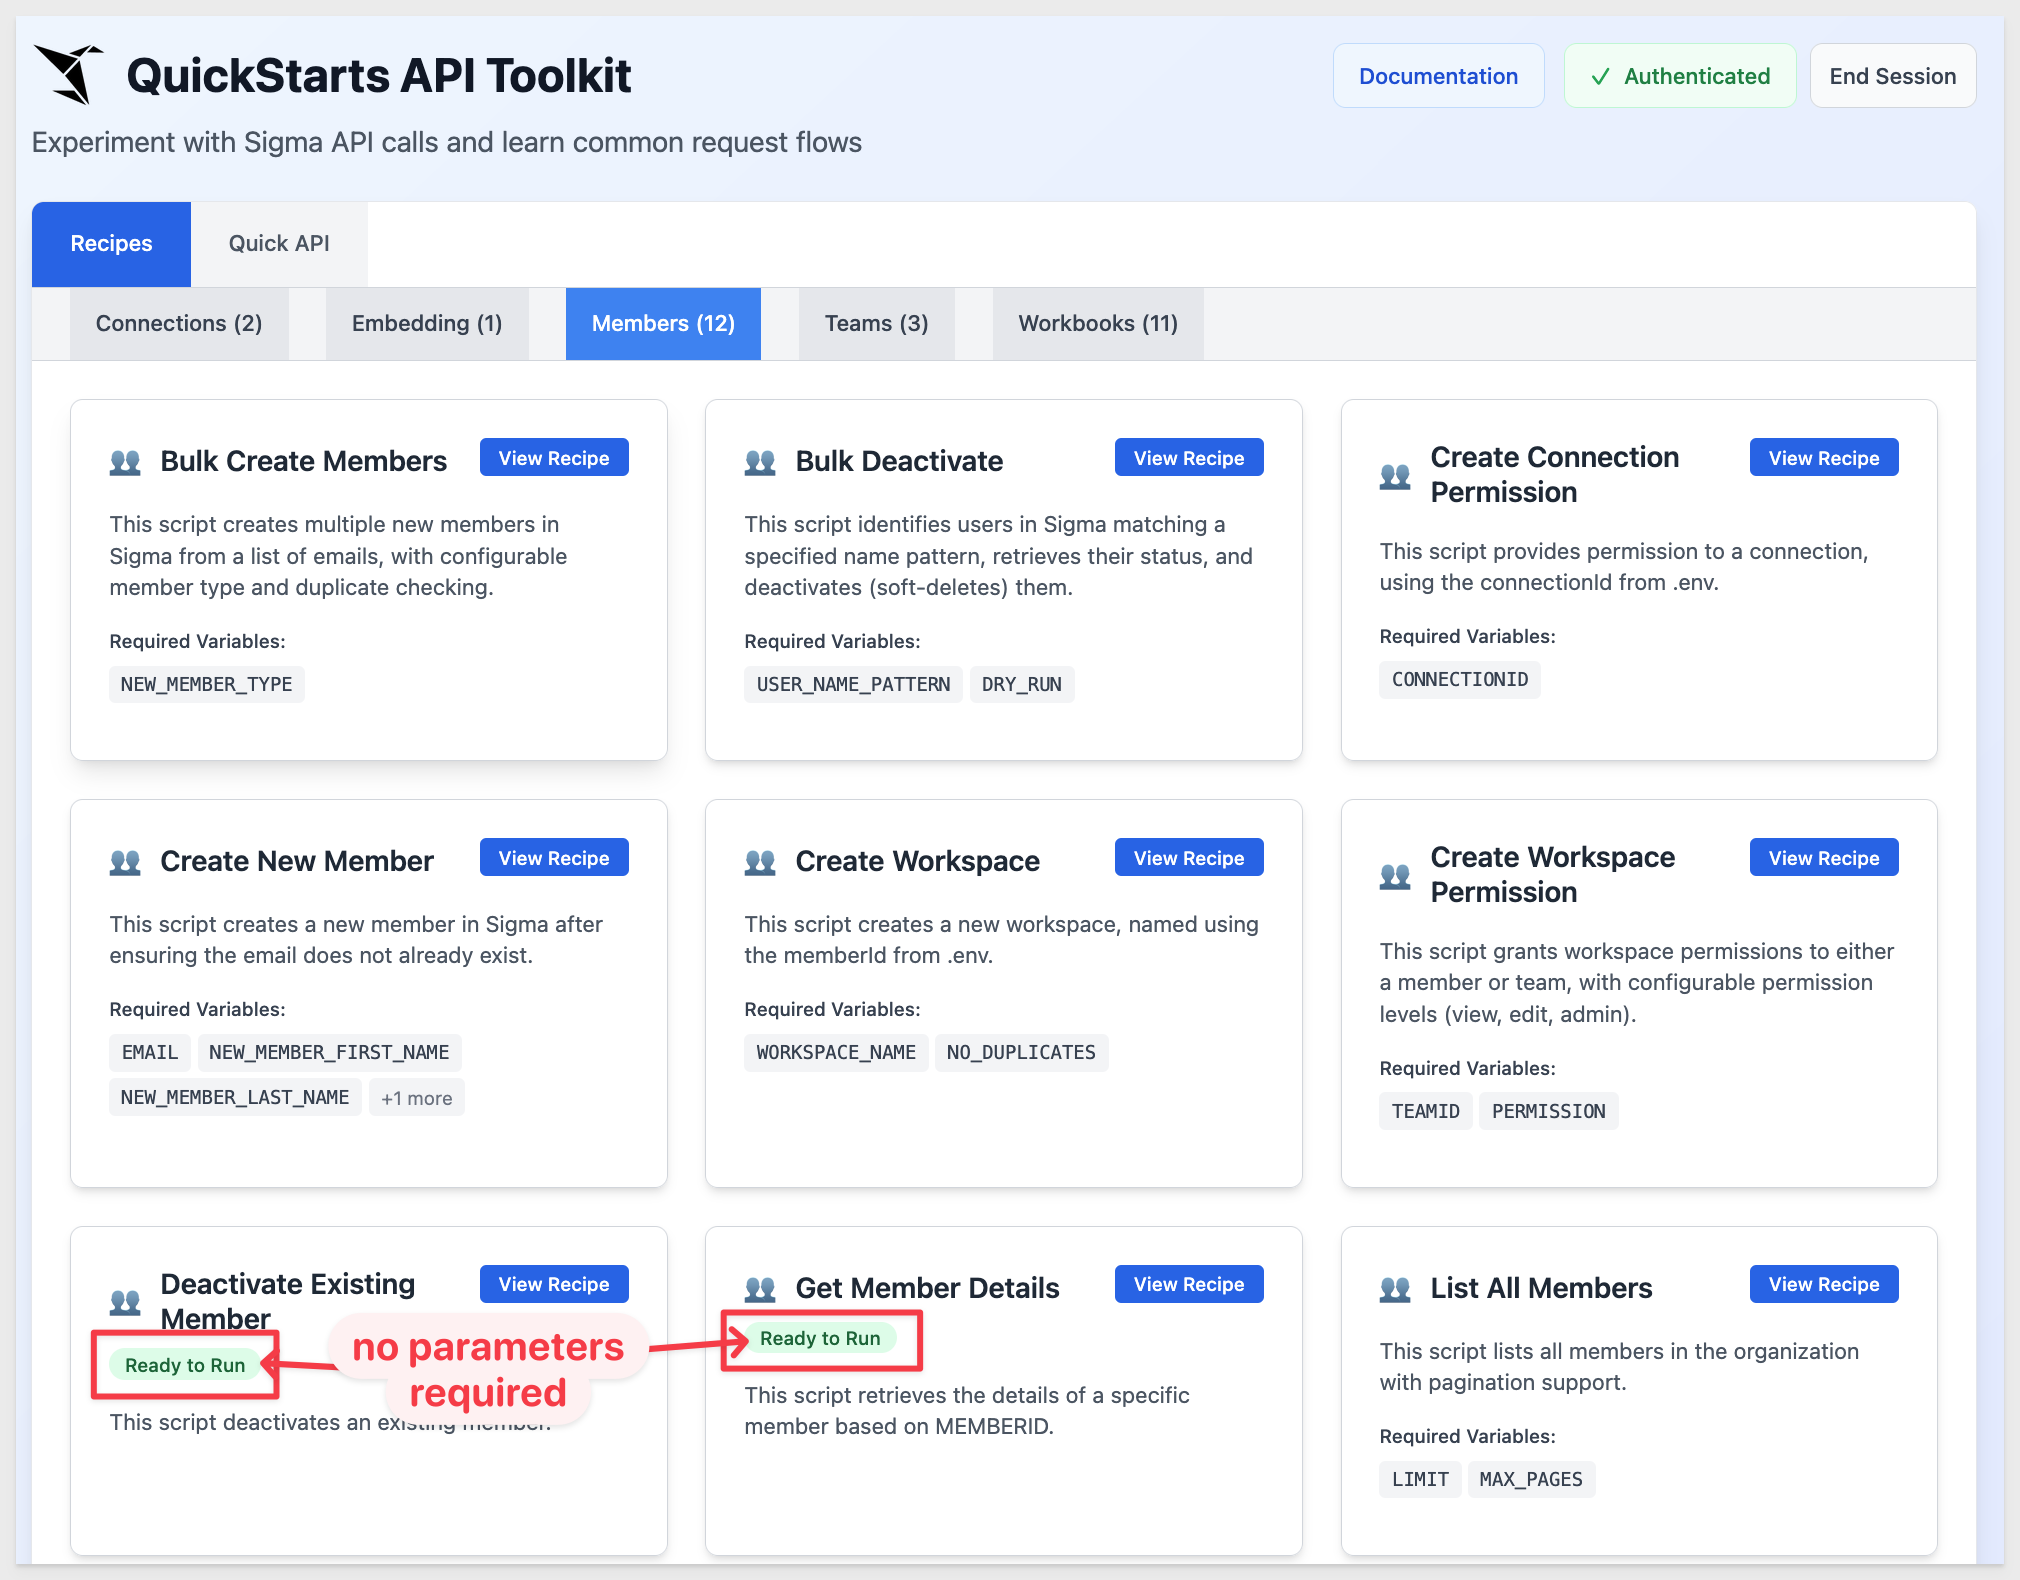Click the TEAMID variable tag

pyautogui.click(x=1426, y=1112)
